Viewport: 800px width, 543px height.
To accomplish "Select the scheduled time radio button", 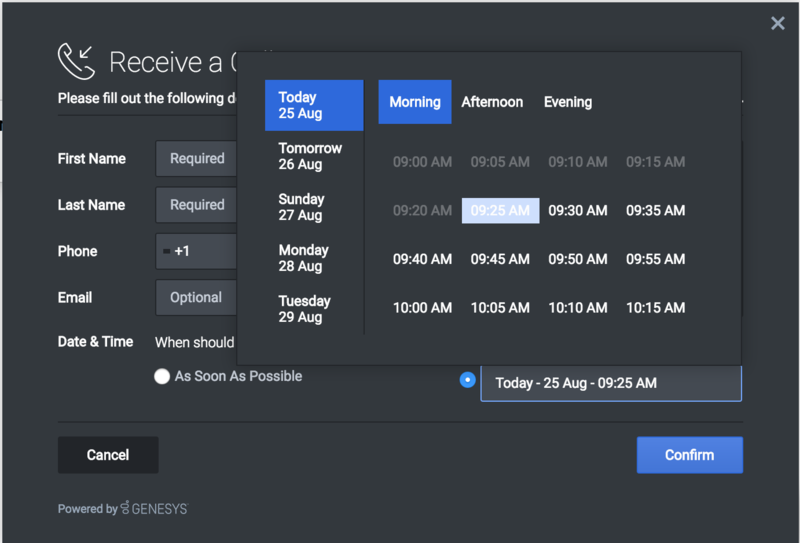I will click(x=467, y=380).
